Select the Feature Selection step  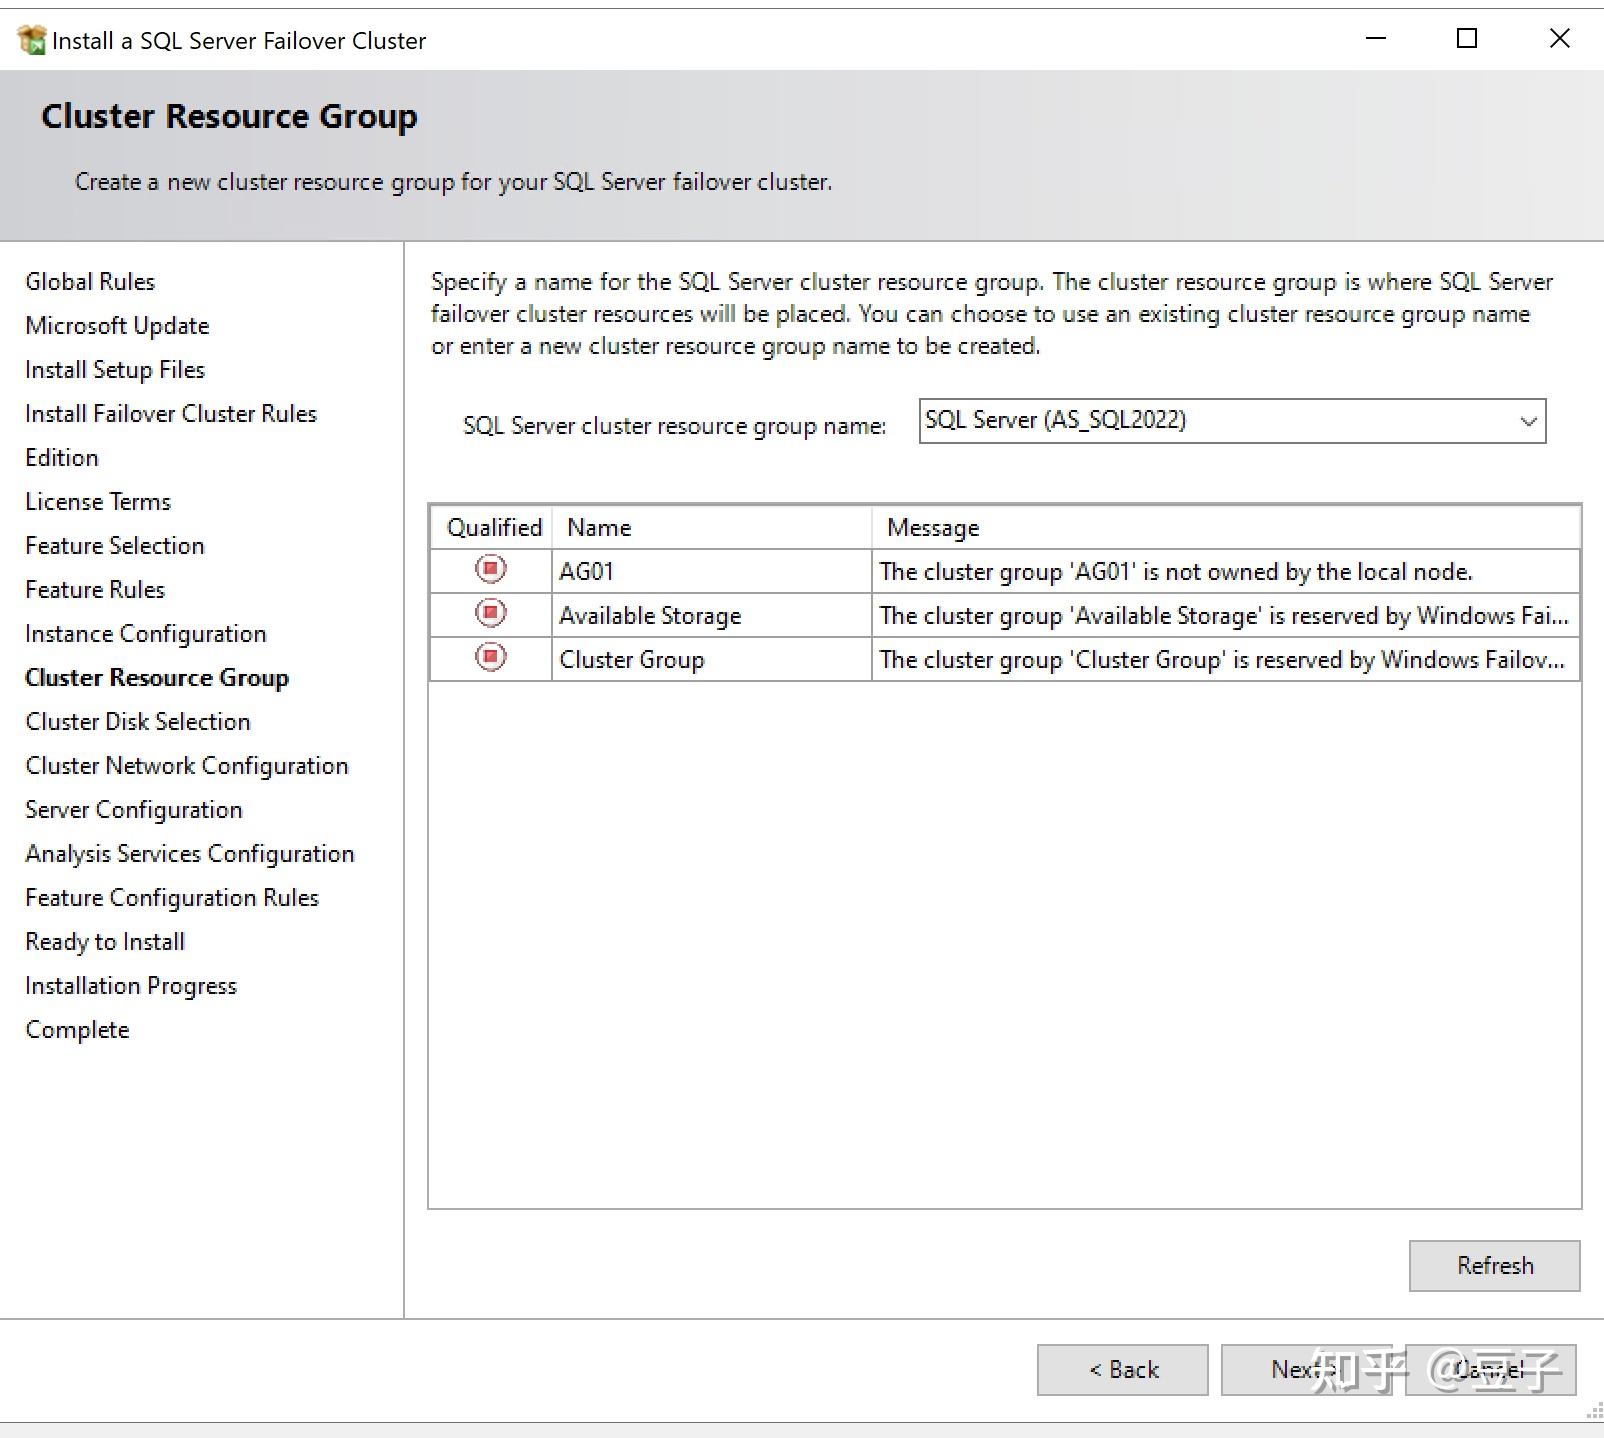point(113,545)
